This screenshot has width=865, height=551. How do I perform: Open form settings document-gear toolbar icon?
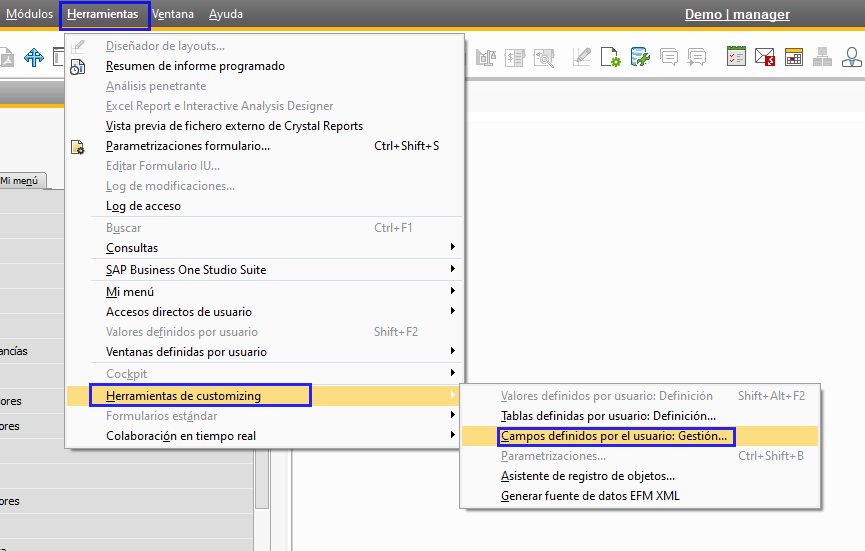tap(611, 57)
